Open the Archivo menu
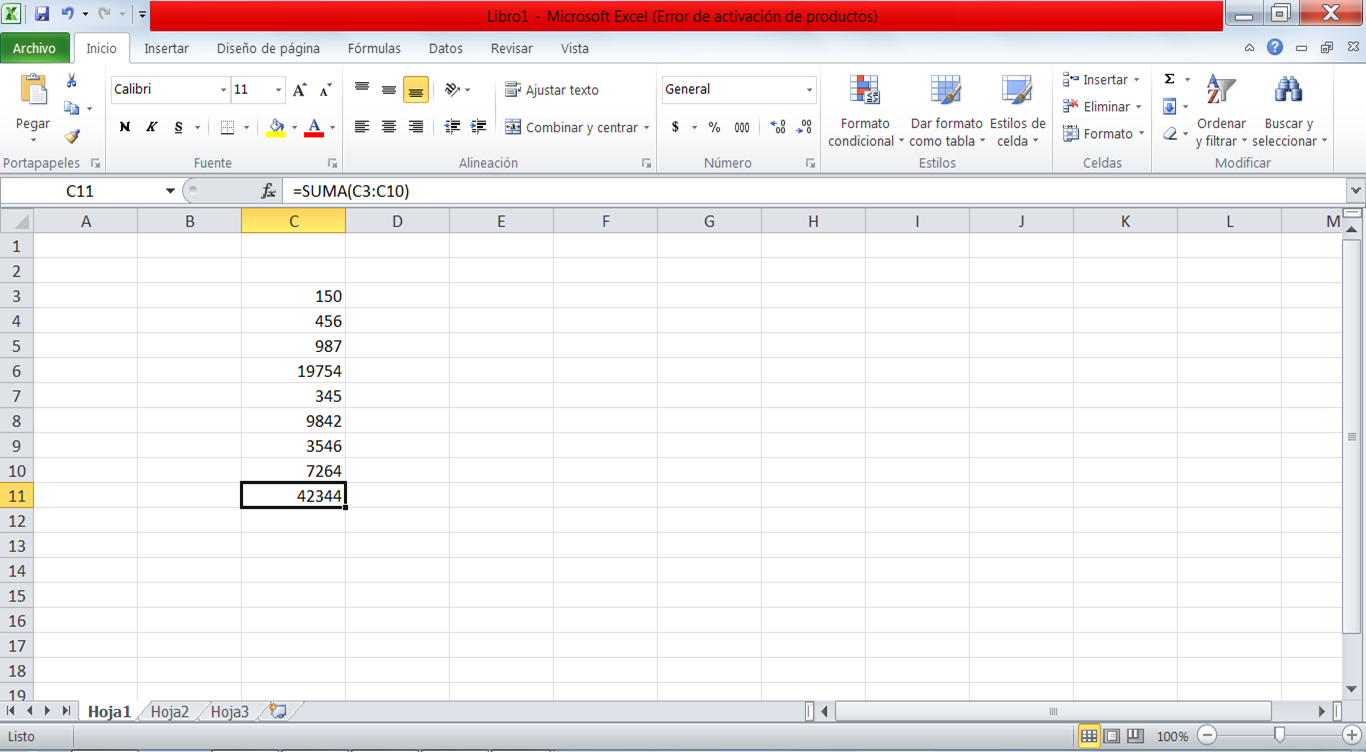 36,47
